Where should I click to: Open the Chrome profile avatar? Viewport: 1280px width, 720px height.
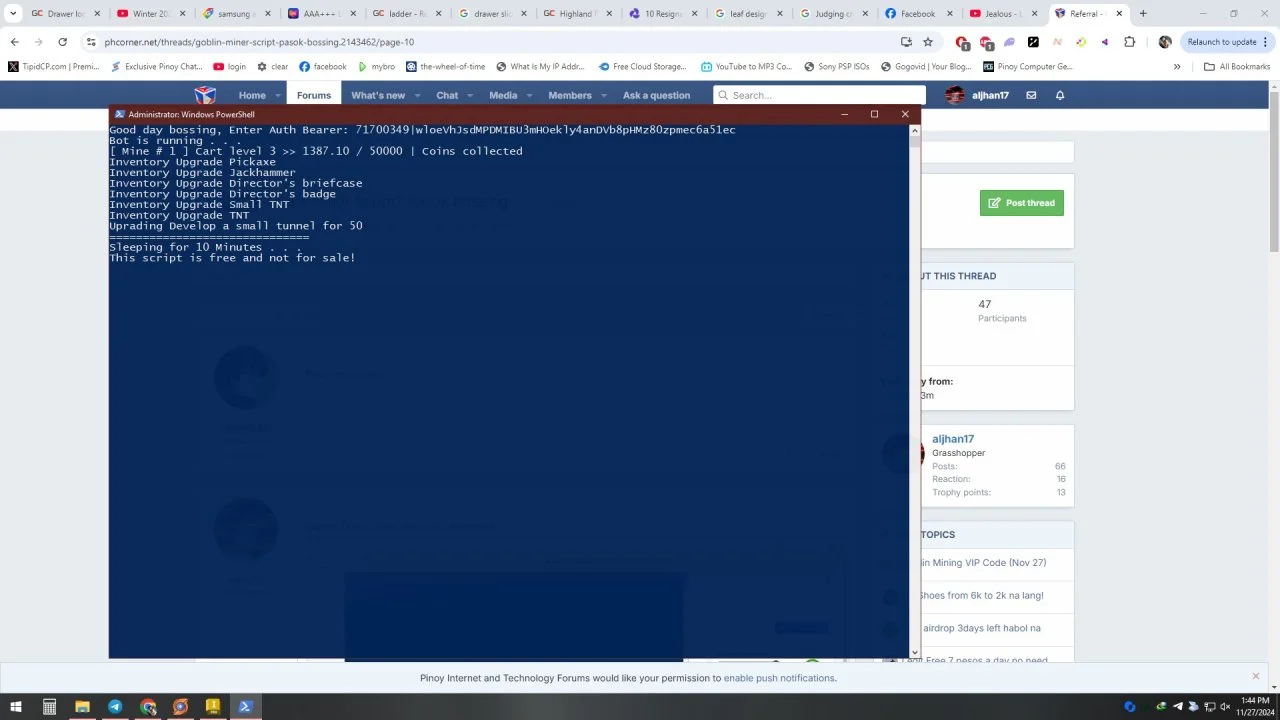click(x=1165, y=42)
